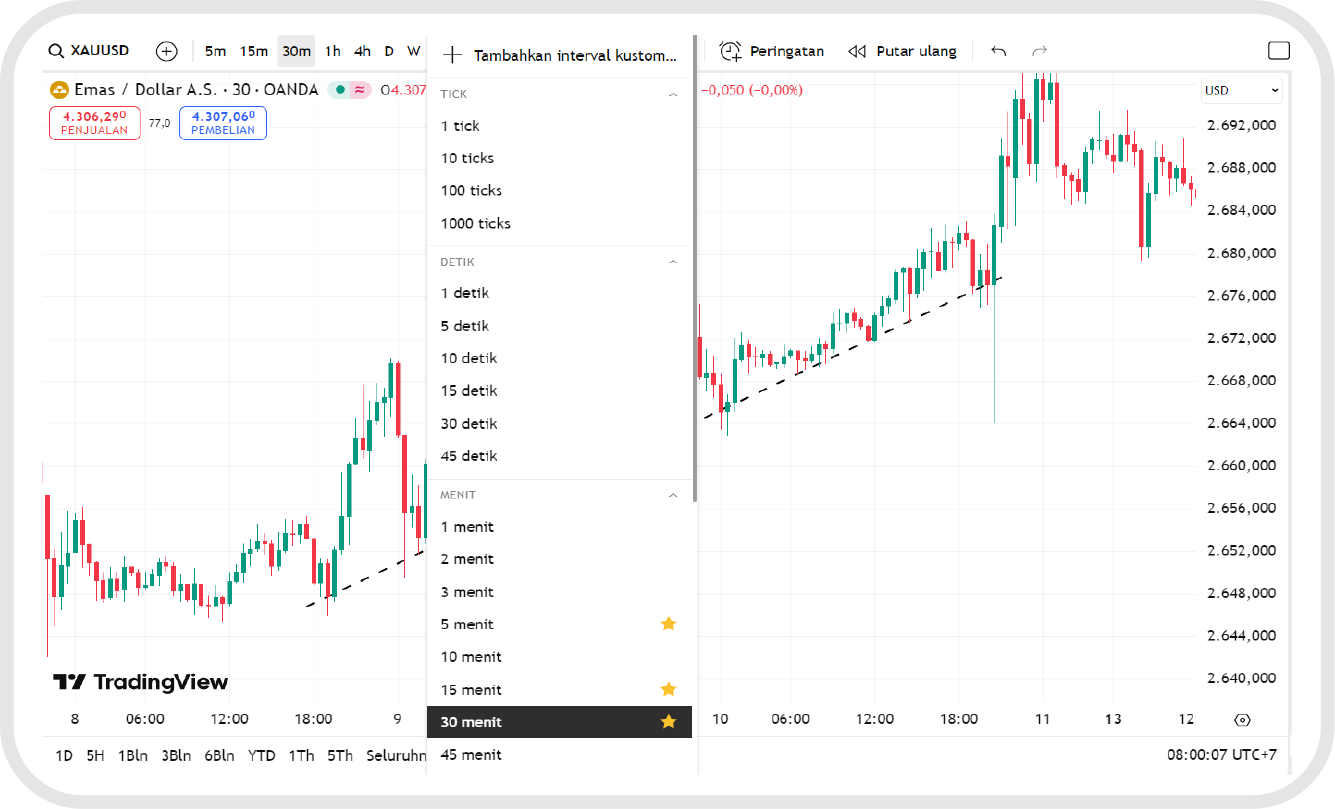Image resolution: width=1335 pixels, height=809 pixels.
Task: Select the 3Bln date range
Action: (175, 756)
